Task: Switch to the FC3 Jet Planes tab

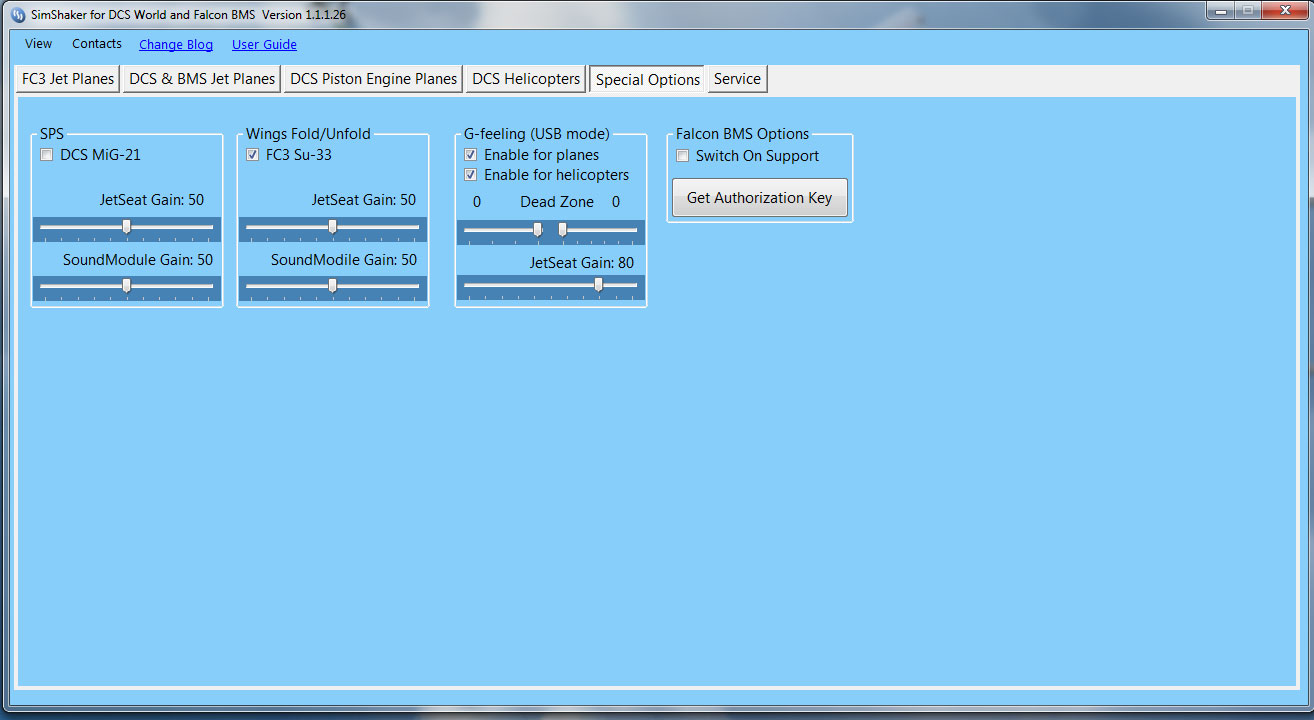Action: coord(68,79)
